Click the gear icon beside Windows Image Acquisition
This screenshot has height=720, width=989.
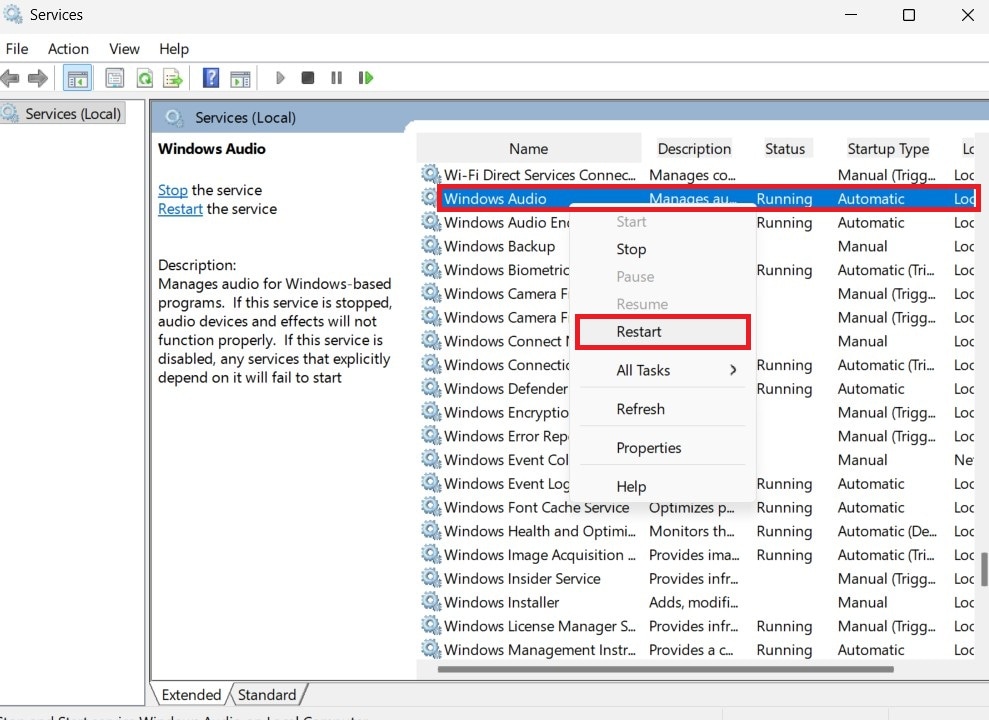(431, 554)
